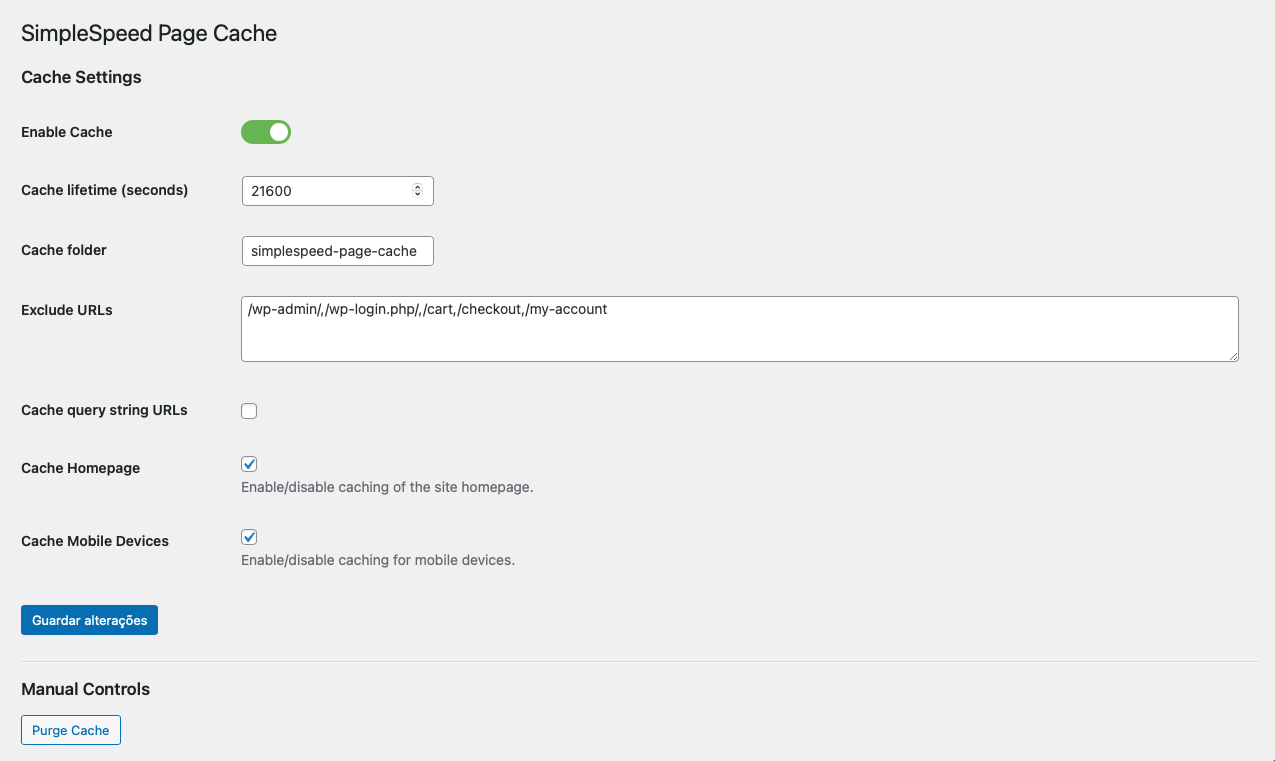
Task: Click the Cache folder label
Action: coord(64,250)
